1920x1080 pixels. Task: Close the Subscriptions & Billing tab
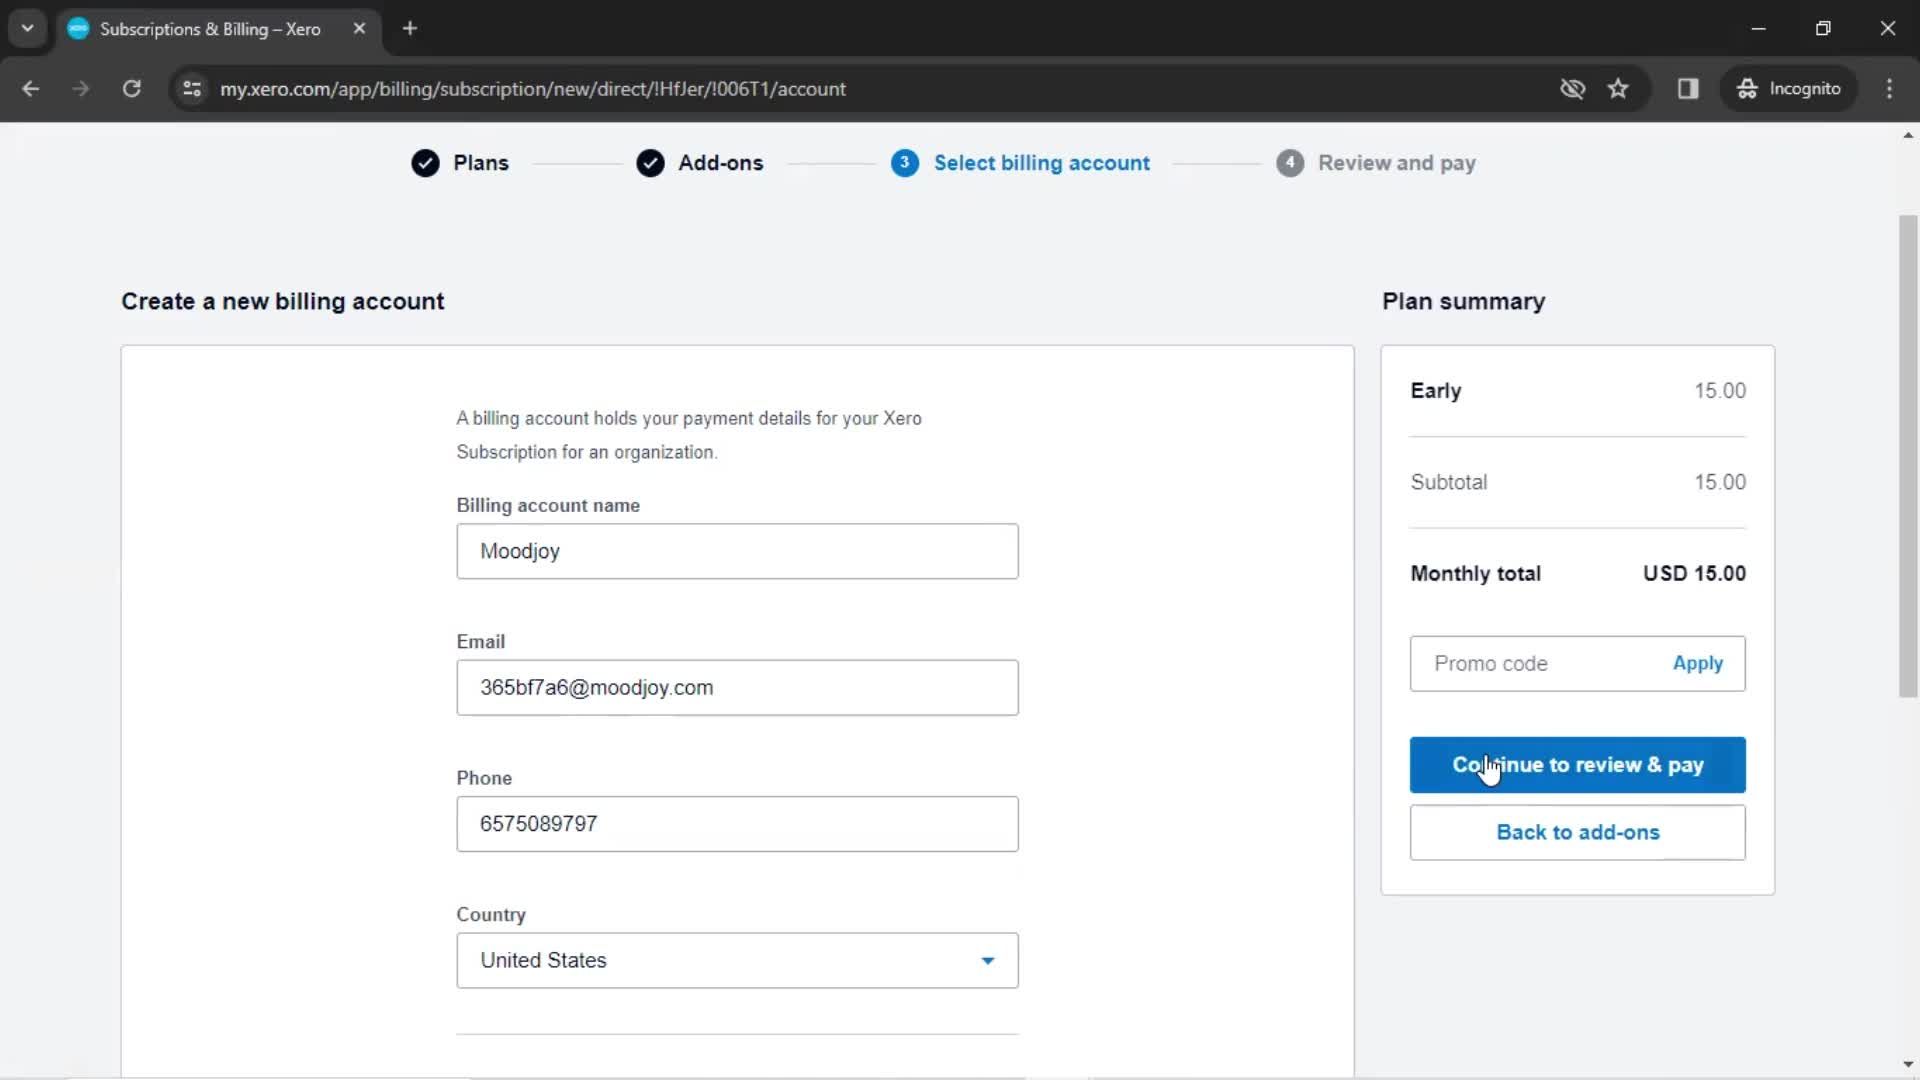point(359,28)
